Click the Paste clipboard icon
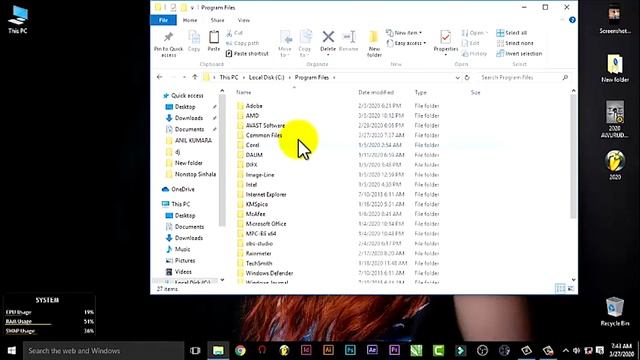This screenshot has height=360, width=640. [214, 37]
